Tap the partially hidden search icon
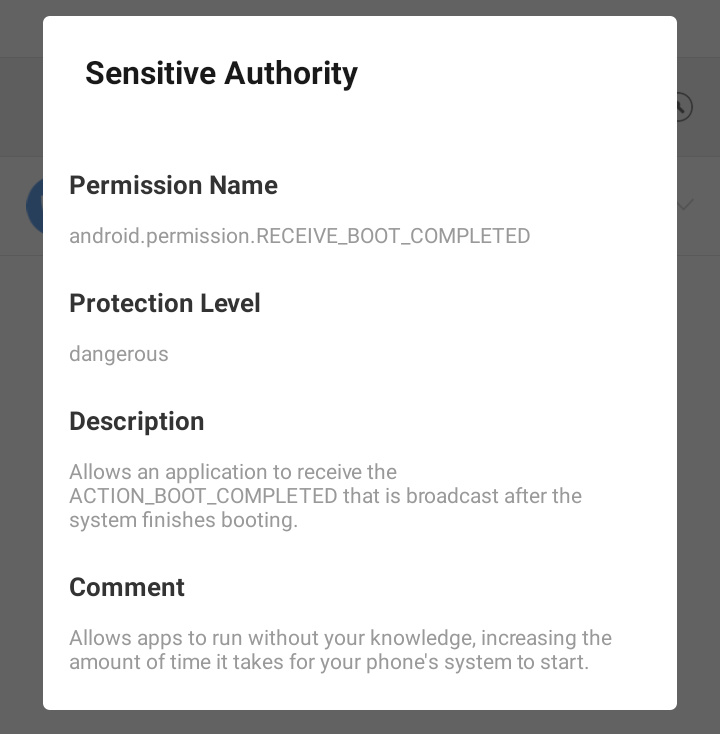Viewport: 720px width, 734px height. [683, 107]
